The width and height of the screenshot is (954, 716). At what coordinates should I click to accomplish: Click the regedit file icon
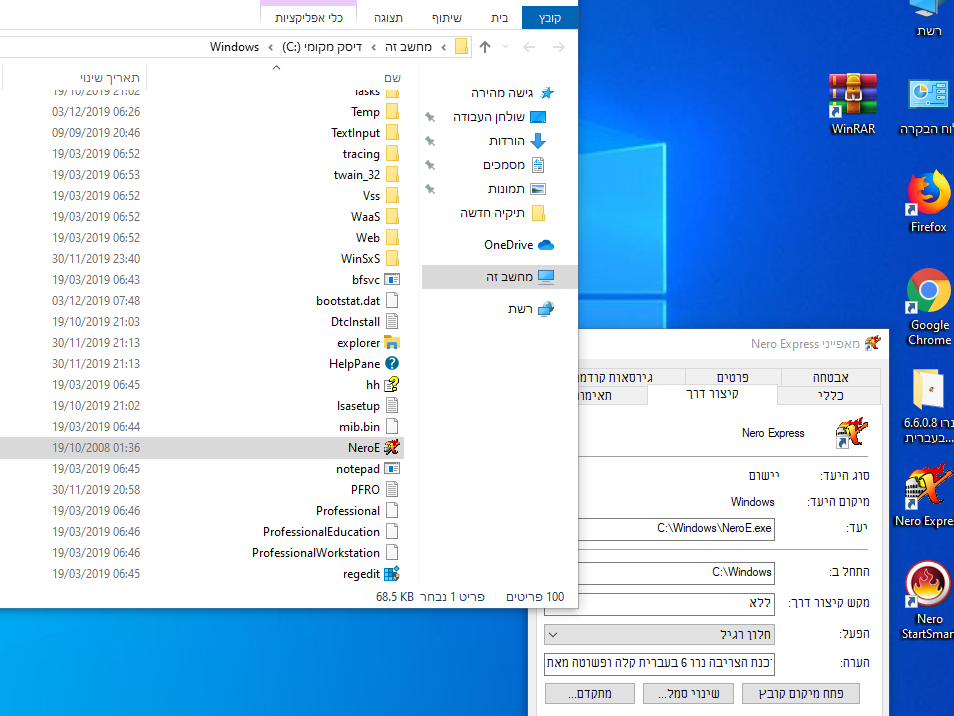(x=392, y=573)
